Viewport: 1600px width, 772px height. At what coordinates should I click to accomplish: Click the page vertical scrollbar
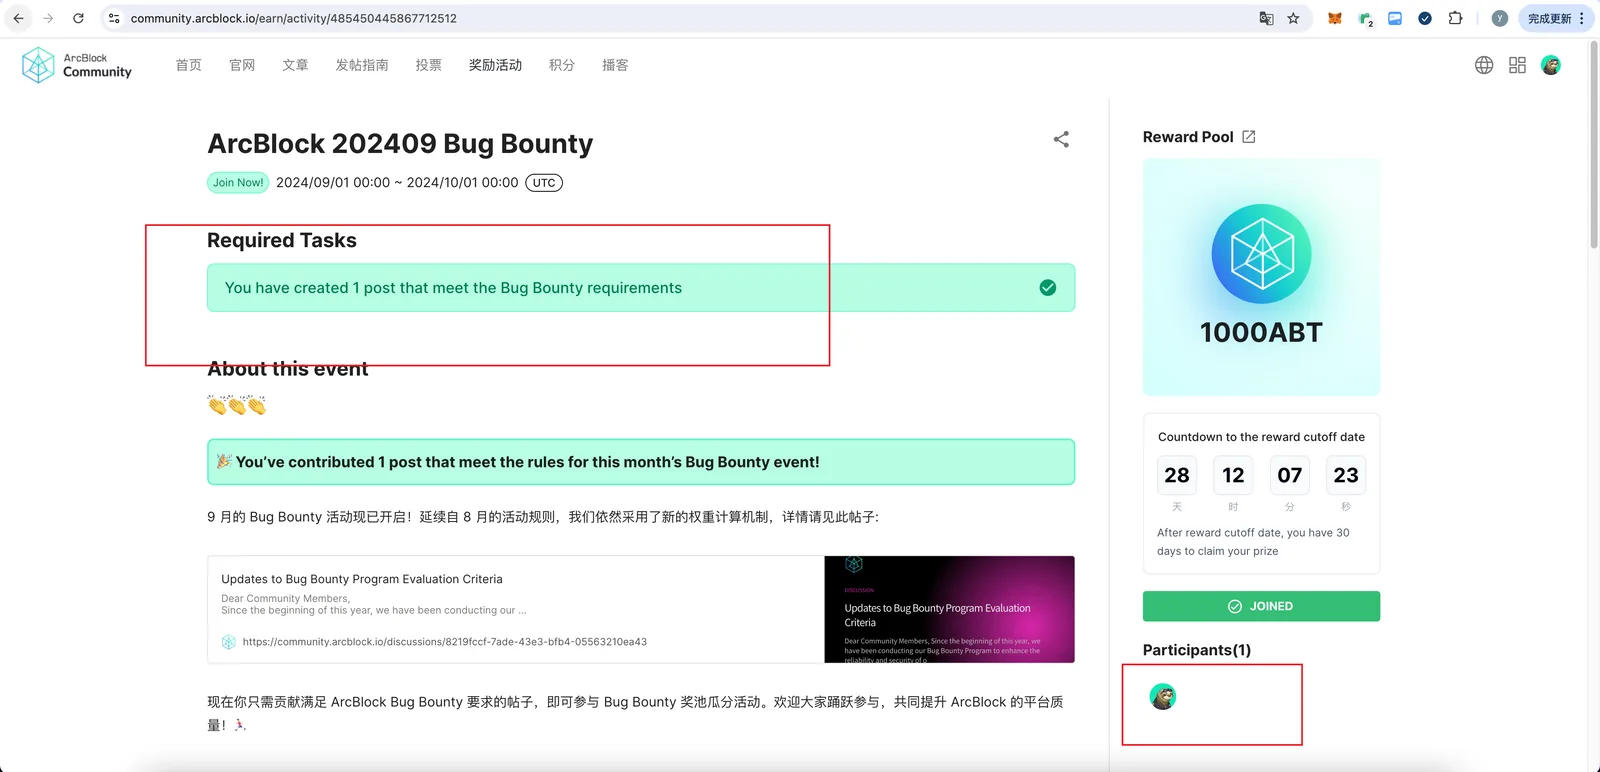[x=1594, y=145]
